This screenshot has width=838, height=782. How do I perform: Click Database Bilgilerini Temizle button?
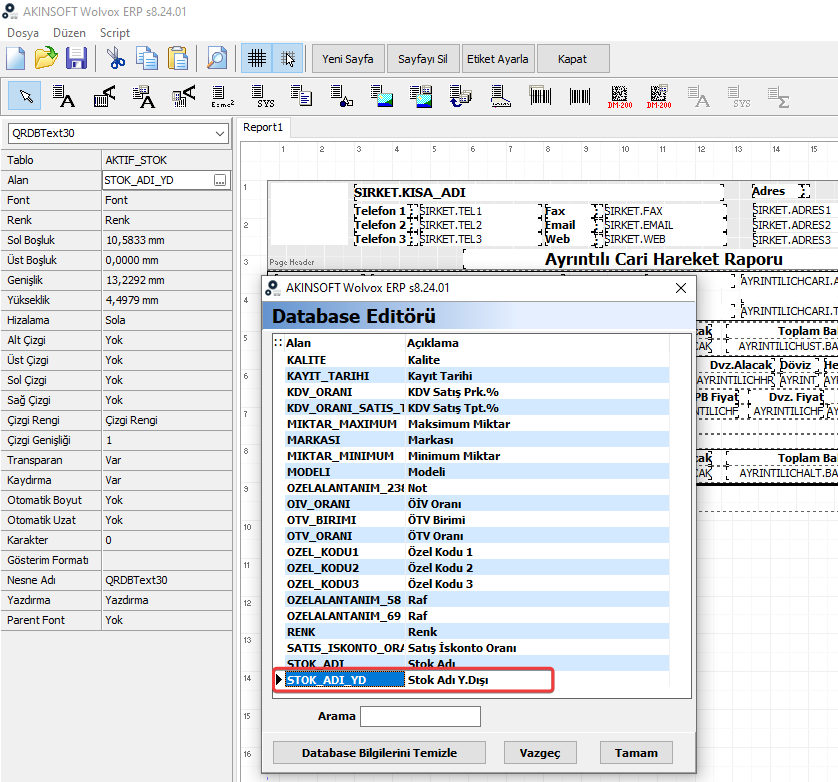tap(379, 753)
